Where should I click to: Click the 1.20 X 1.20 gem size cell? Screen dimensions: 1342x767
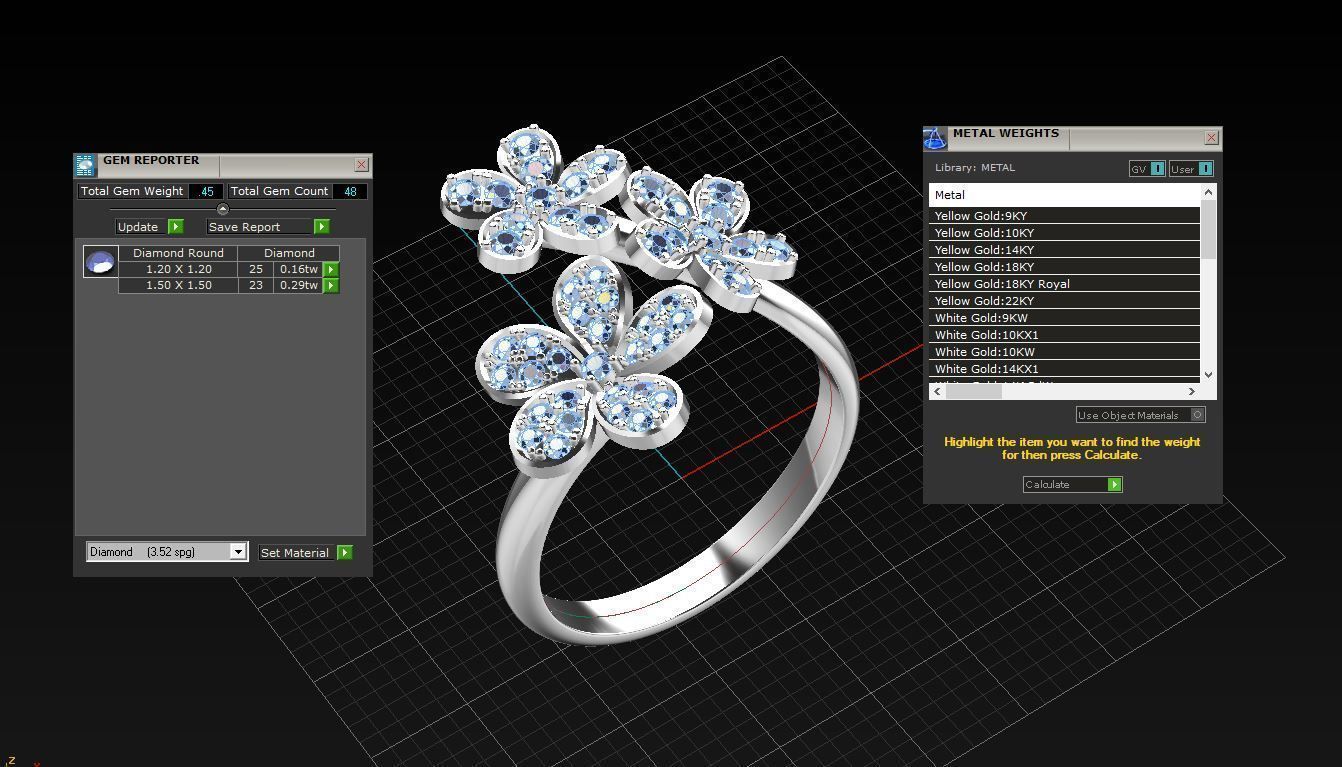point(178,270)
